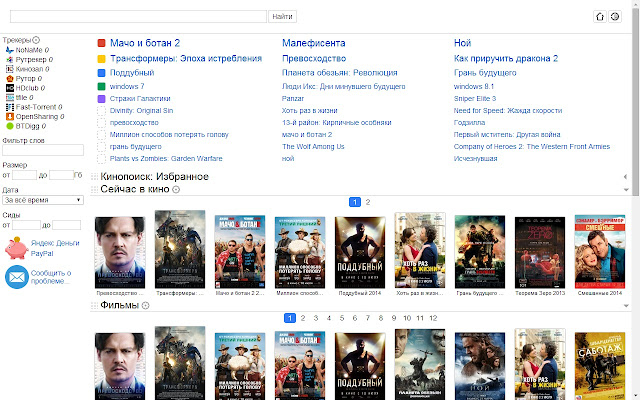This screenshot has height=400, width=640.
Task: Go to page 2 of Сейчас в кино
Action: 368,202
